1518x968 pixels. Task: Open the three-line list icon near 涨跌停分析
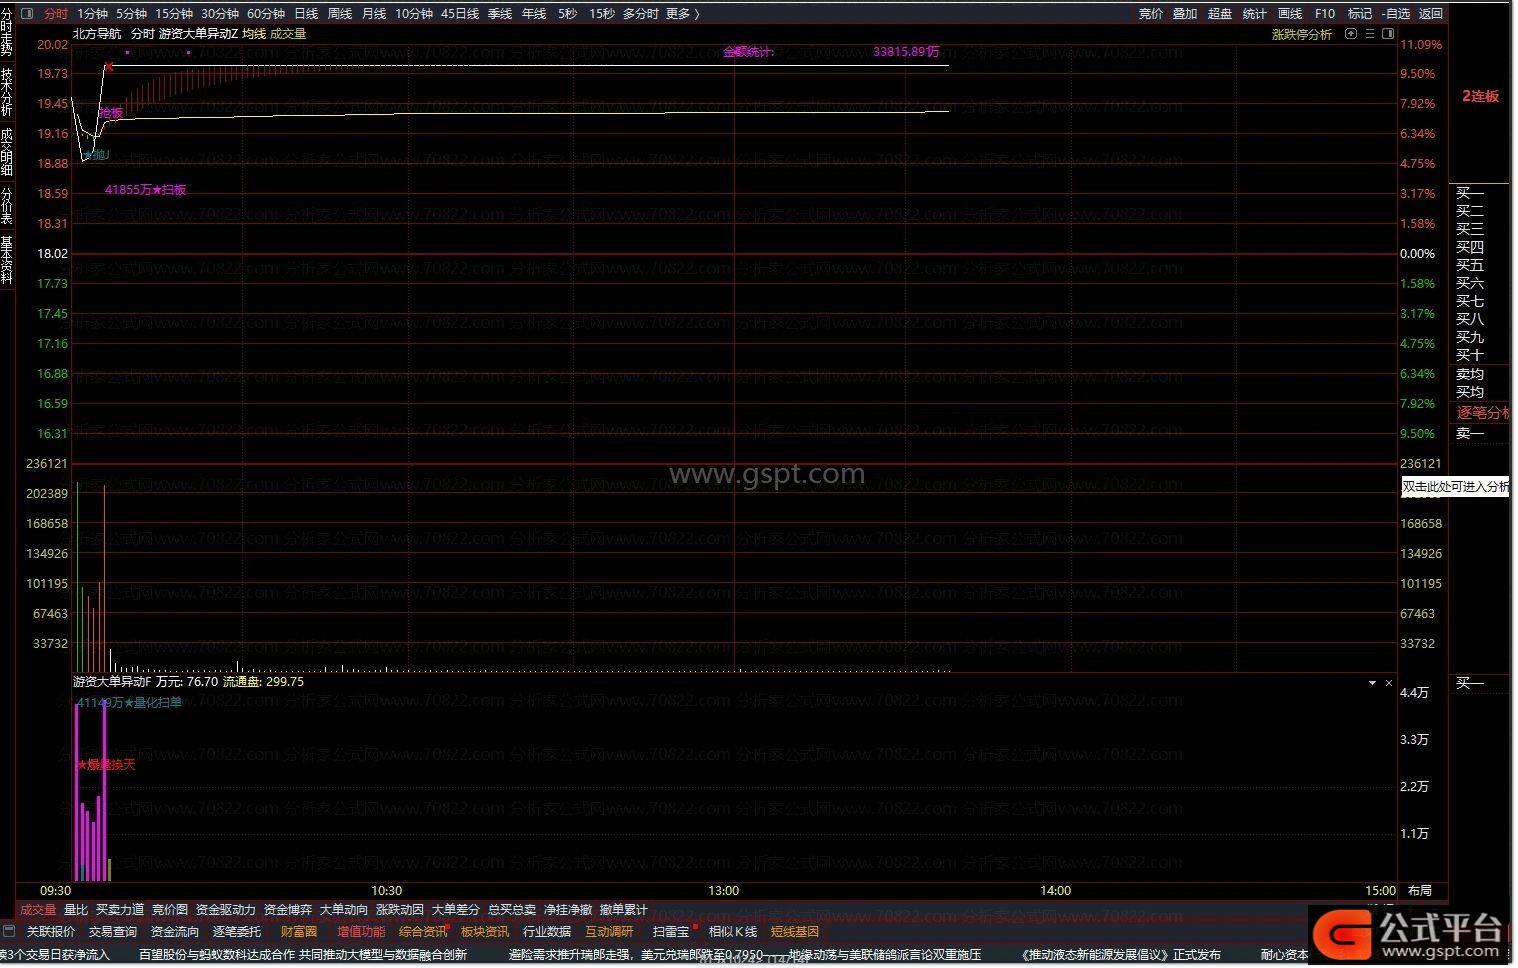tap(1369, 34)
